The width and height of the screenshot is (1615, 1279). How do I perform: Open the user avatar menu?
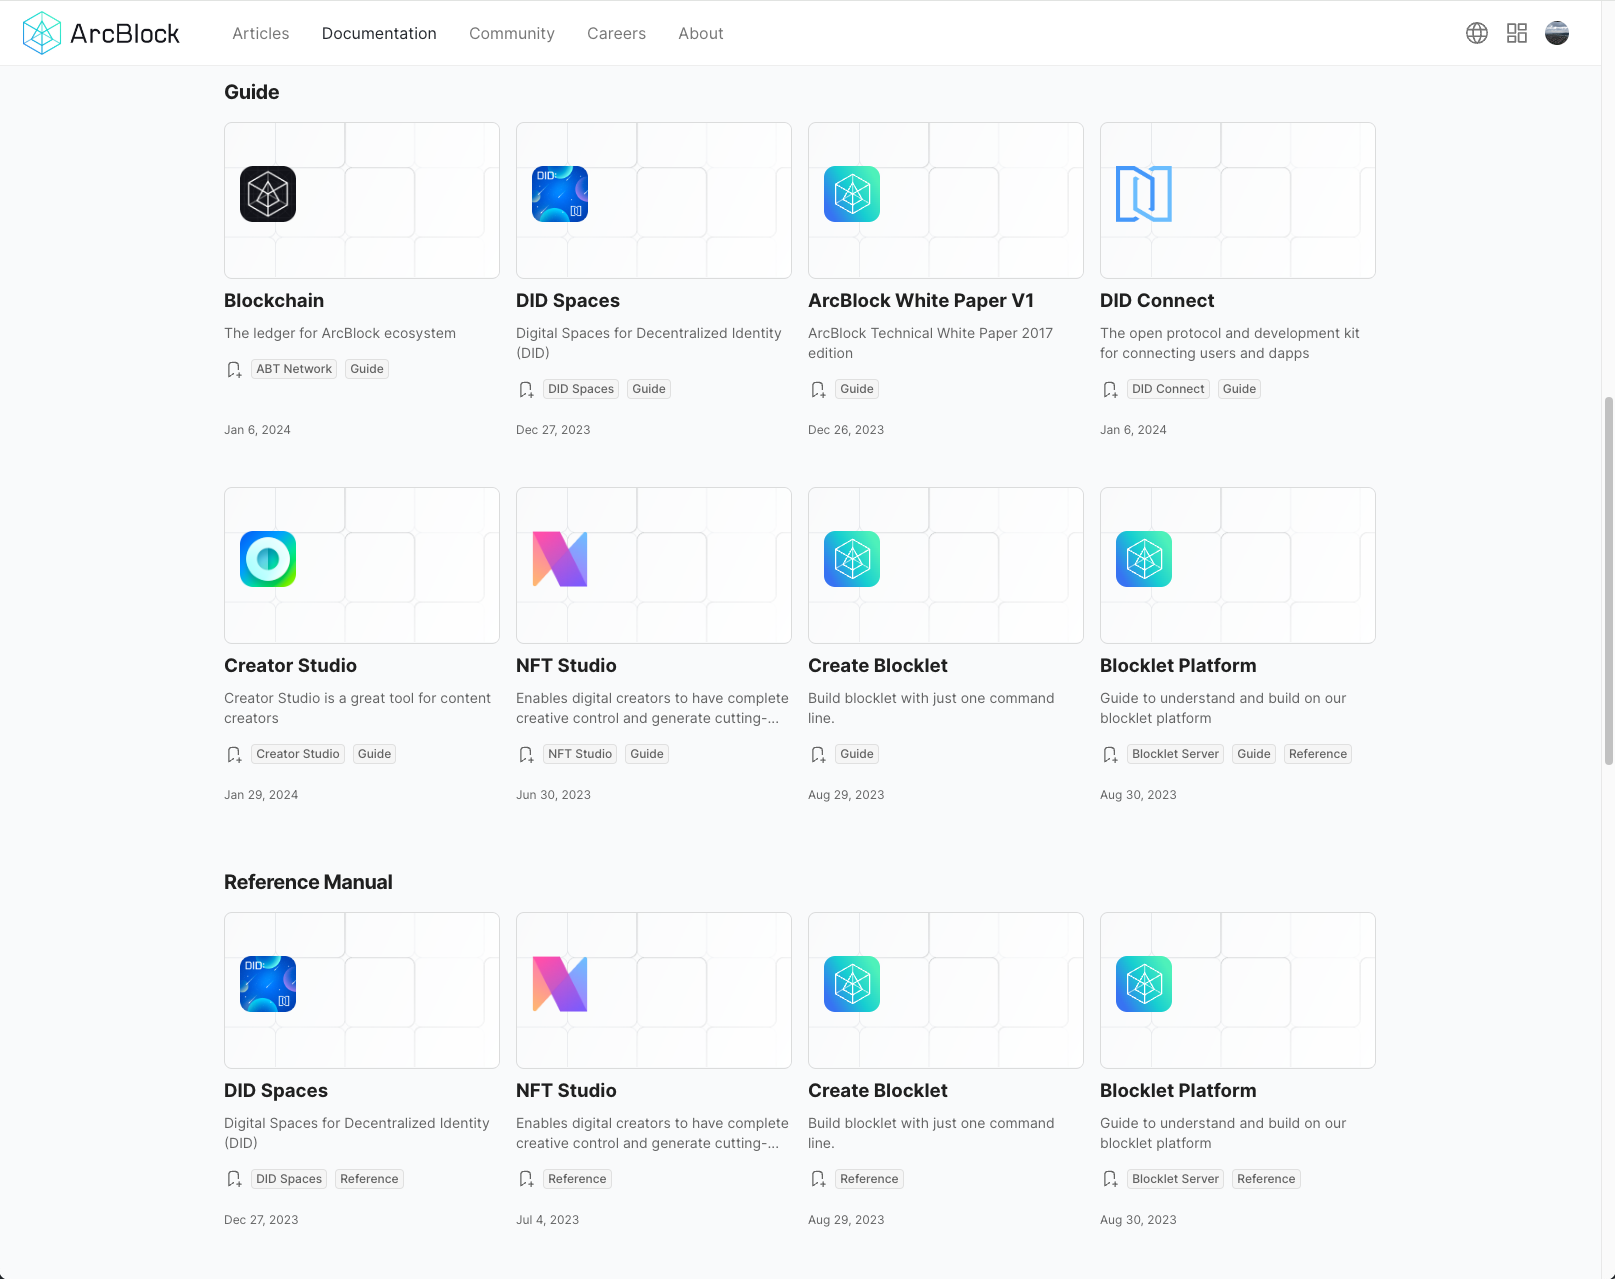point(1556,33)
